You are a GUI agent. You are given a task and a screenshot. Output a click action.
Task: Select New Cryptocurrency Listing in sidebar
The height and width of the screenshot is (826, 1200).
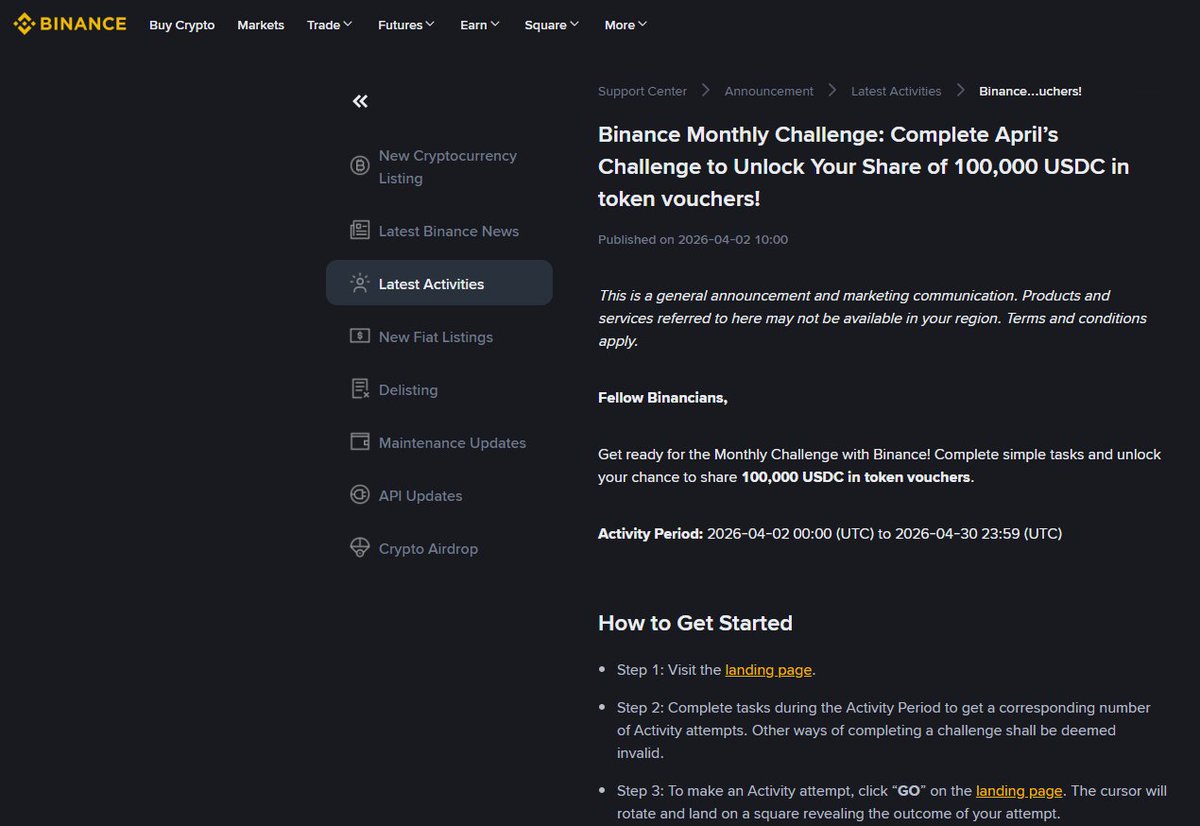[439, 167]
